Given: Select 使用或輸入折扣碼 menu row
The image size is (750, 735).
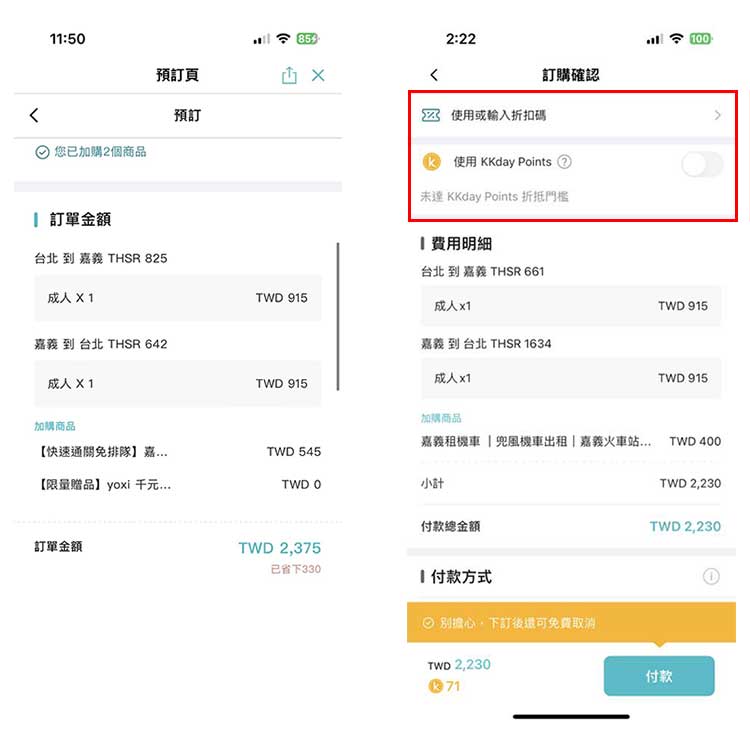Looking at the screenshot, I should 572,115.
